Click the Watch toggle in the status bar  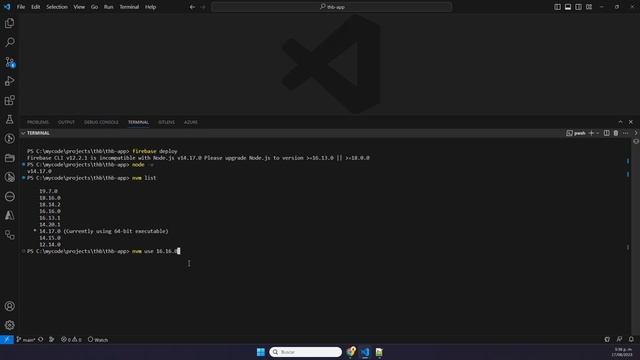click(98, 340)
